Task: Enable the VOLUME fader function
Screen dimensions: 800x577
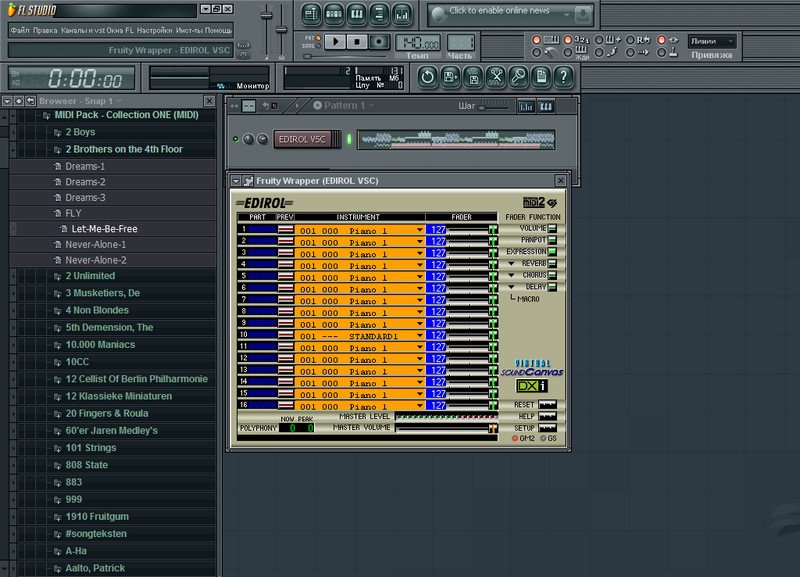Action: tap(552, 229)
